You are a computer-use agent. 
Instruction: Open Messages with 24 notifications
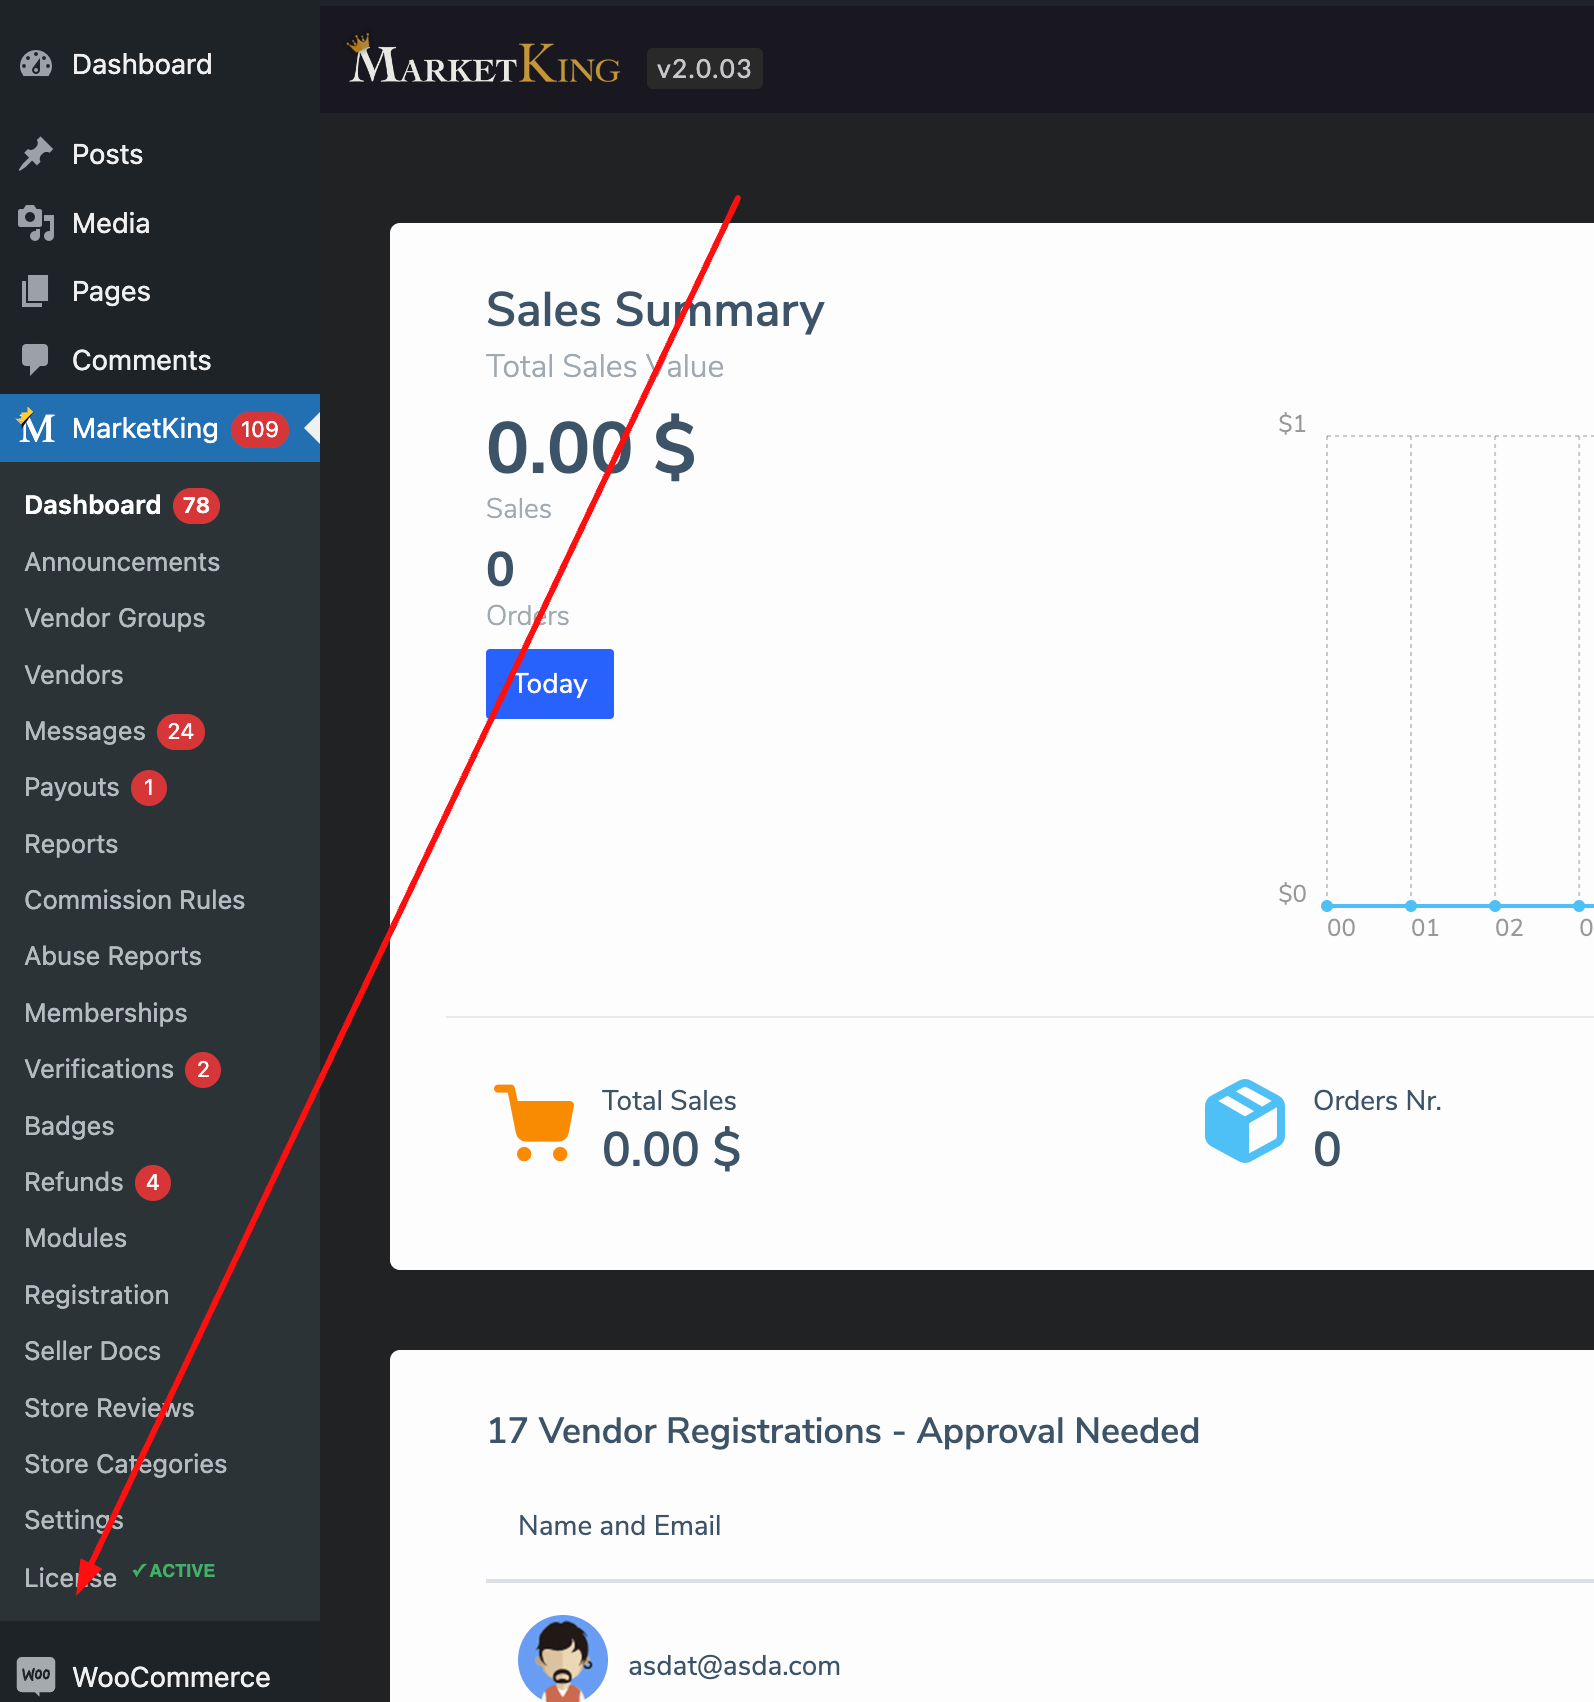point(86,731)
